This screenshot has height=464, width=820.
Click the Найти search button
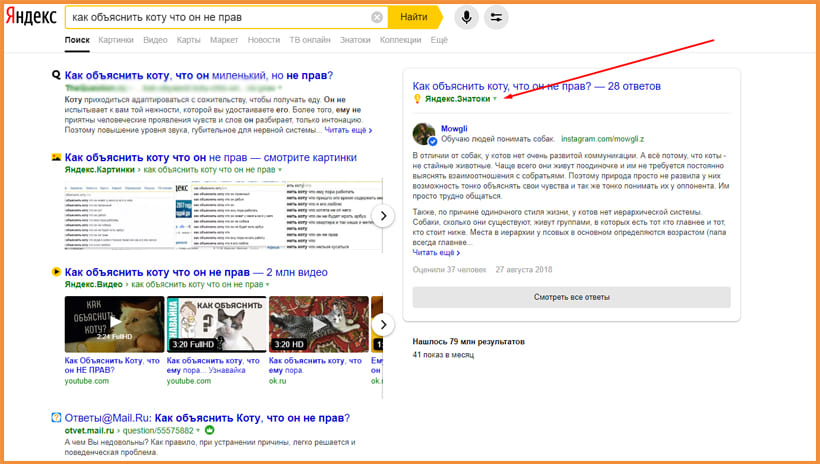pos(414,17)
